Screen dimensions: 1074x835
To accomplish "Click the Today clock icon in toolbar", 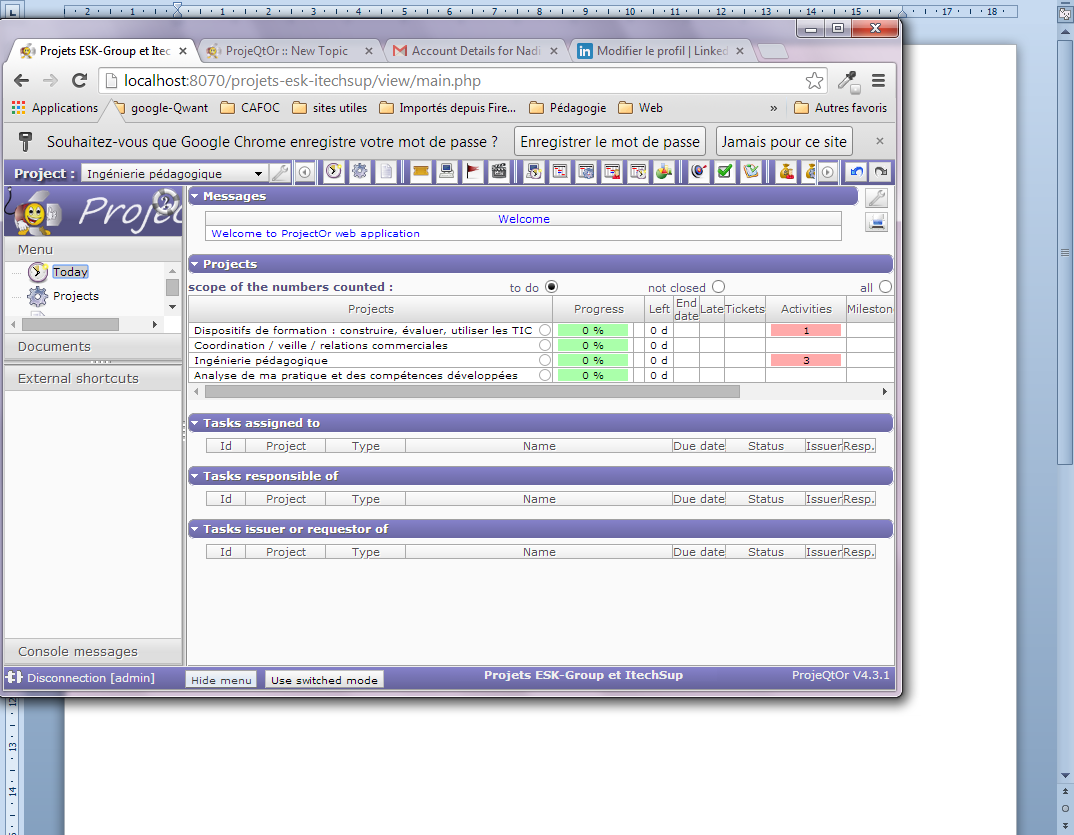I will [x=333, y=172].
